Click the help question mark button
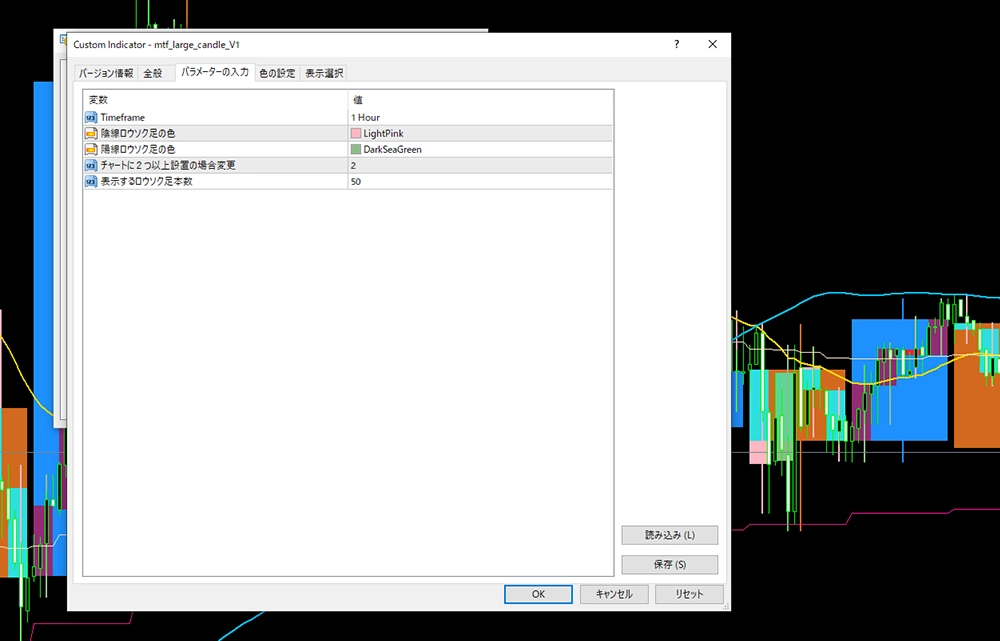Screen dimensions: 1000x641 677,44
